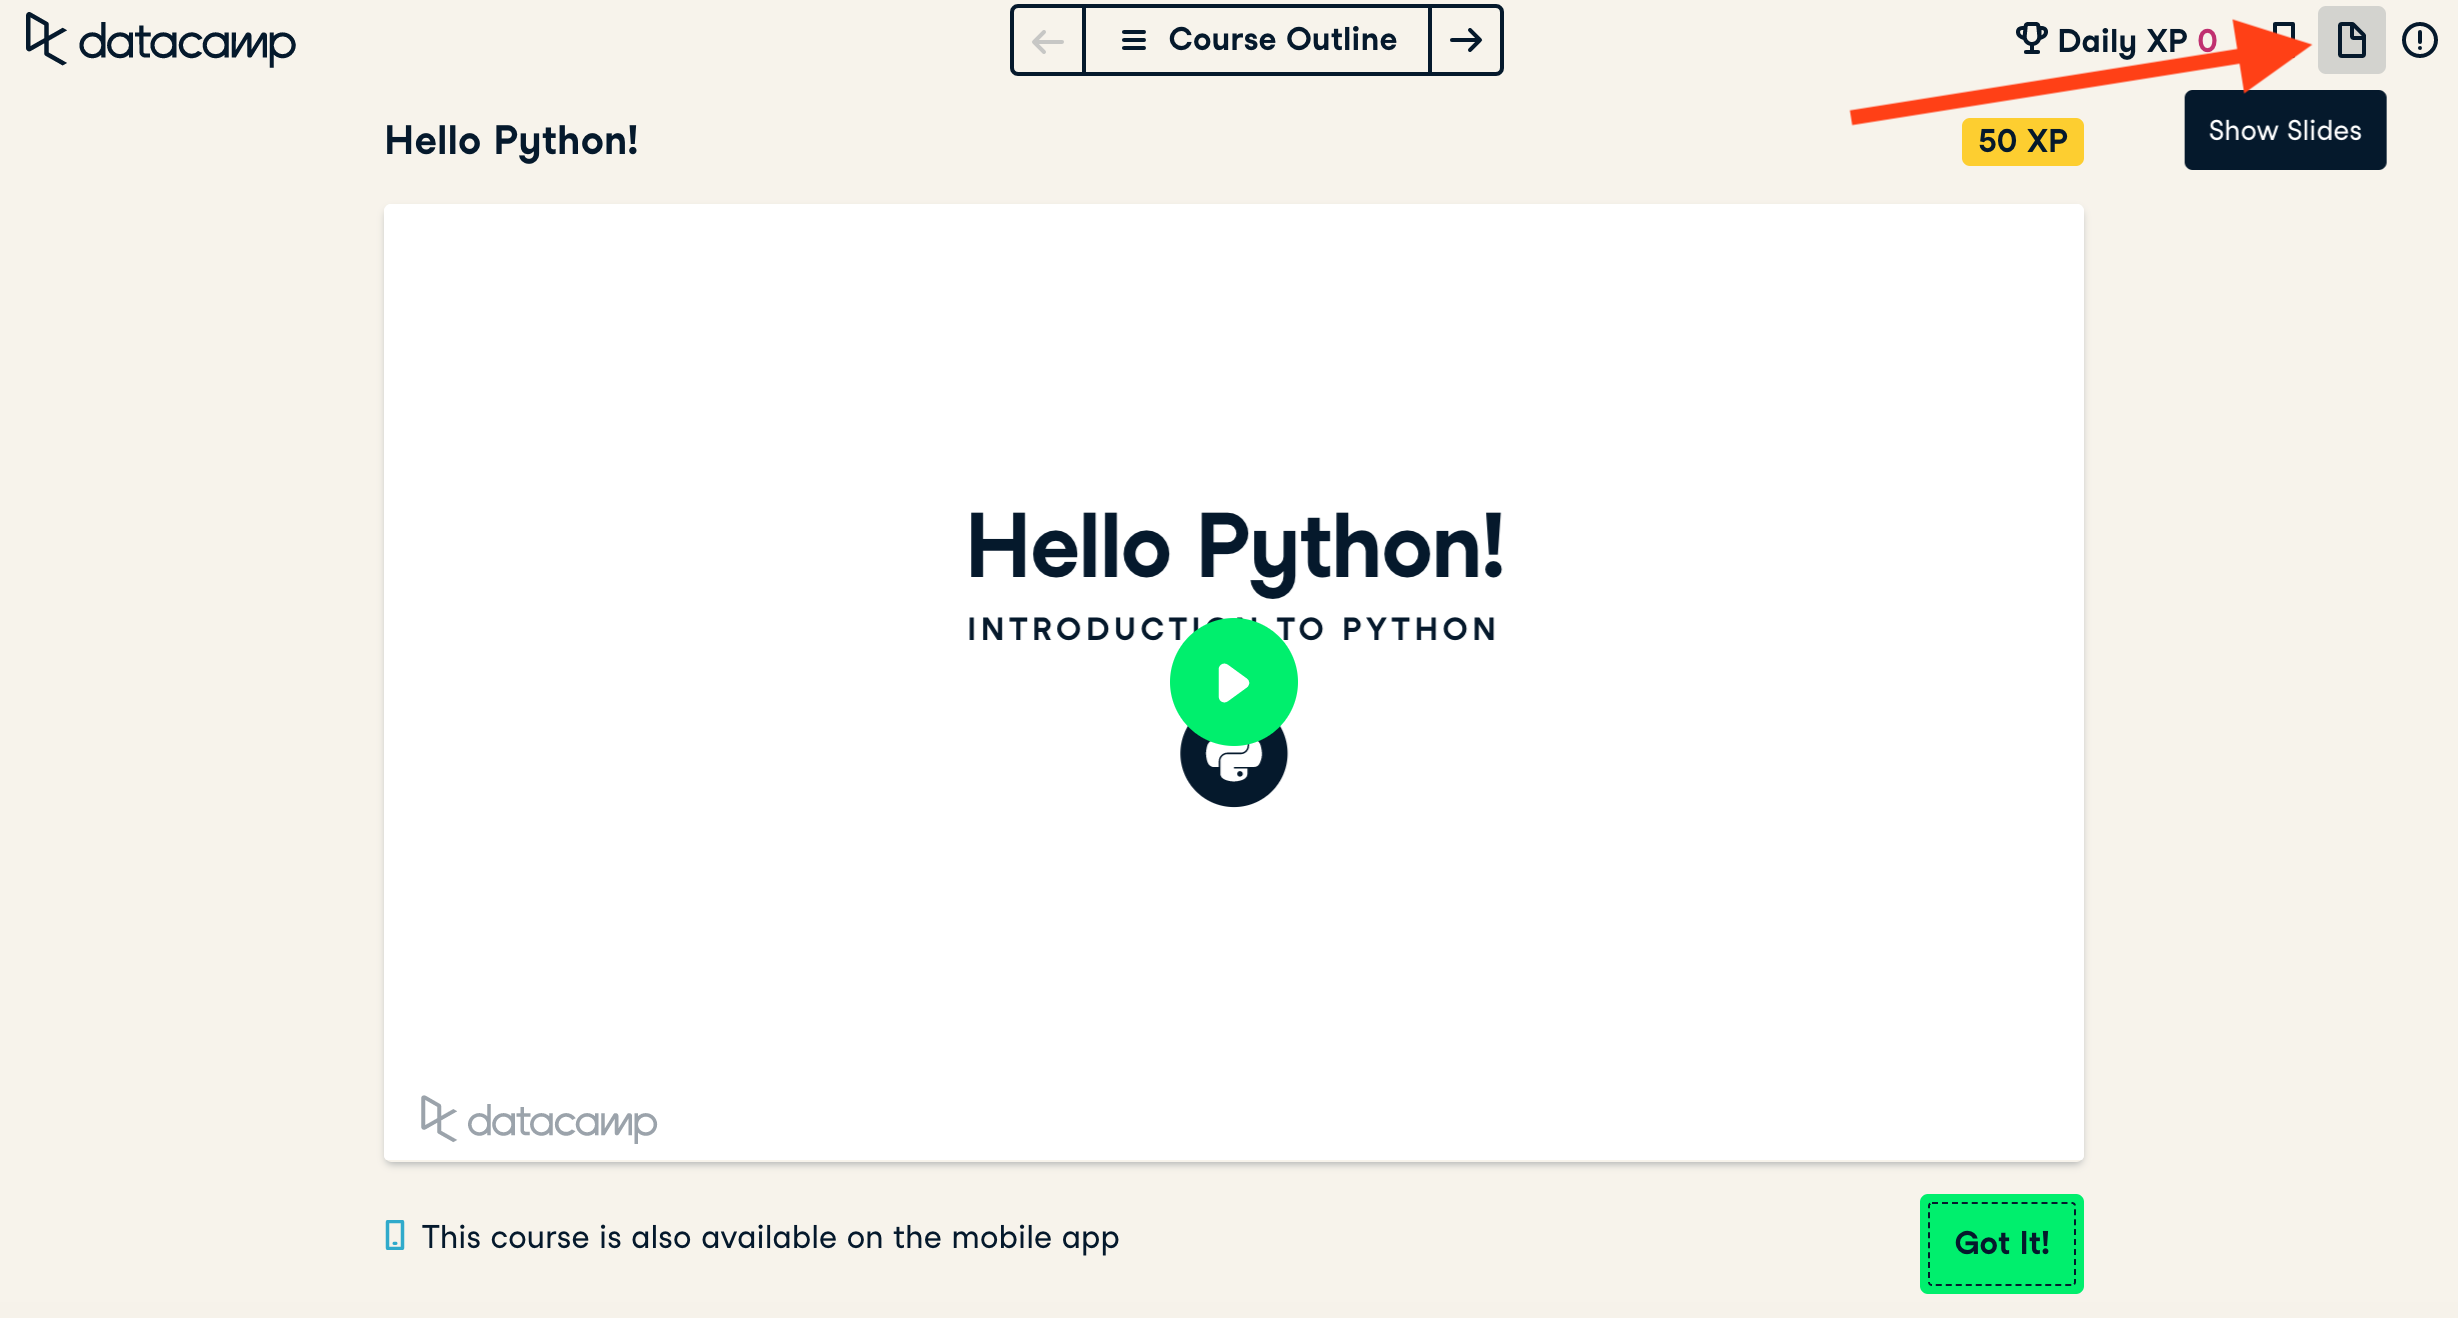
Task: Click the yellow 50 XP badge
Action: tap(2022, 141)
